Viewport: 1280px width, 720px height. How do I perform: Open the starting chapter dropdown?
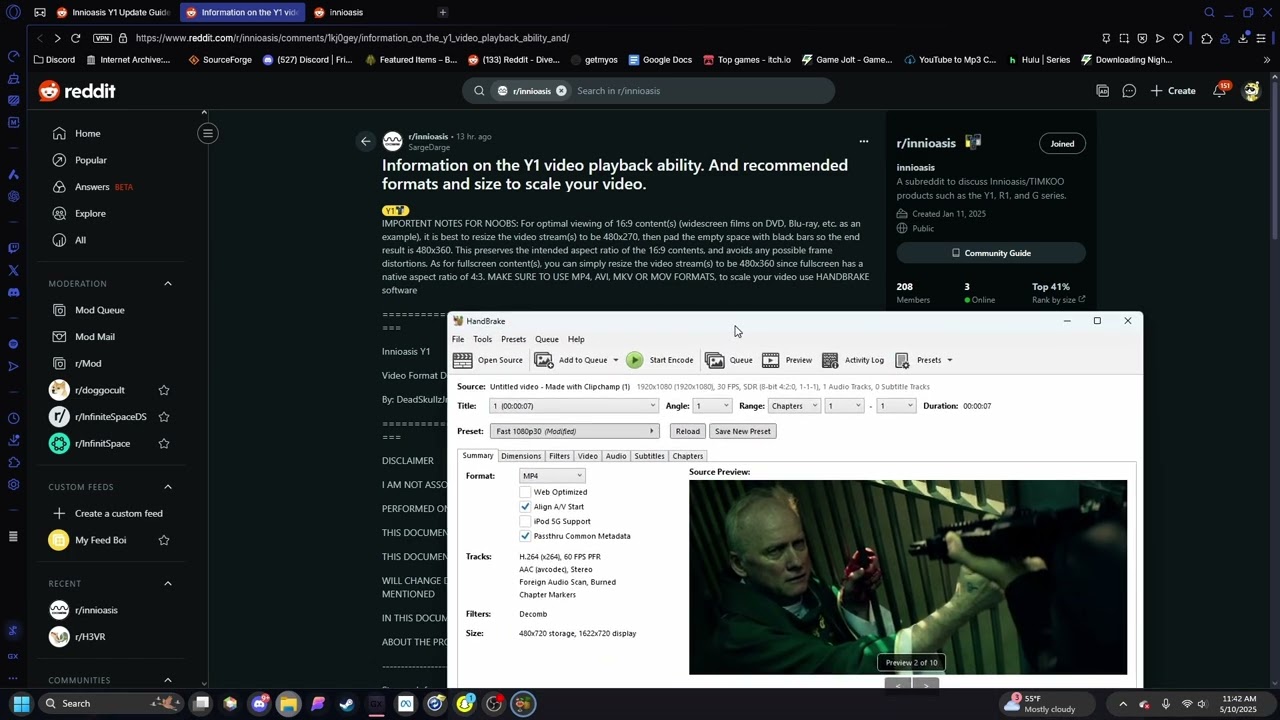pos(844,406)
